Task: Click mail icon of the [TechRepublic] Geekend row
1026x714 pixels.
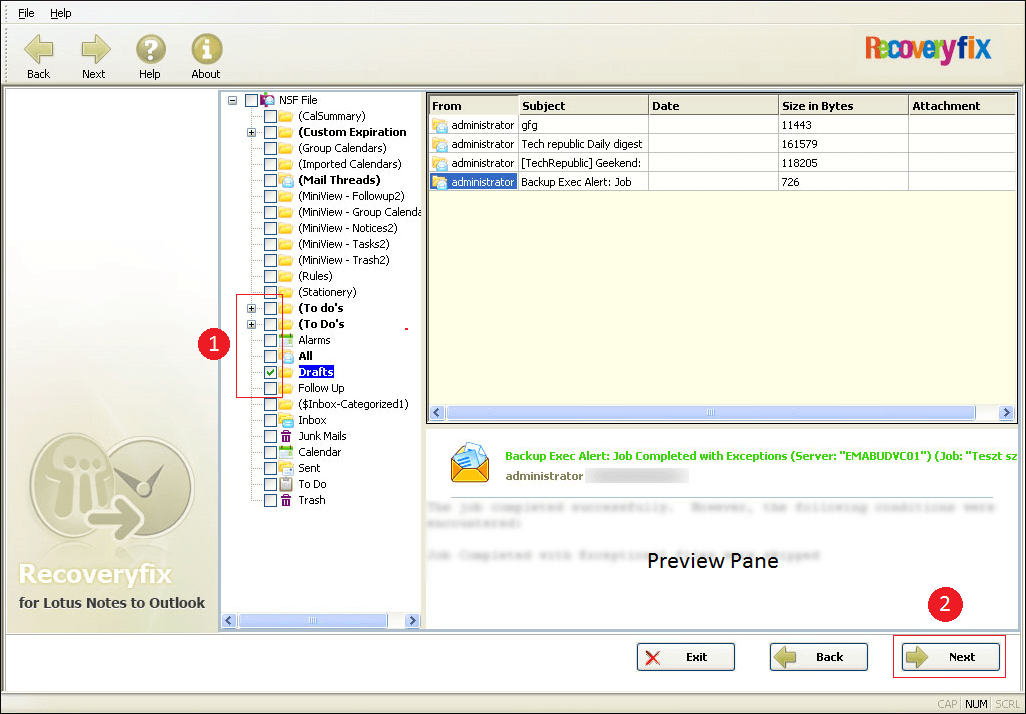Action: point(440,163)
